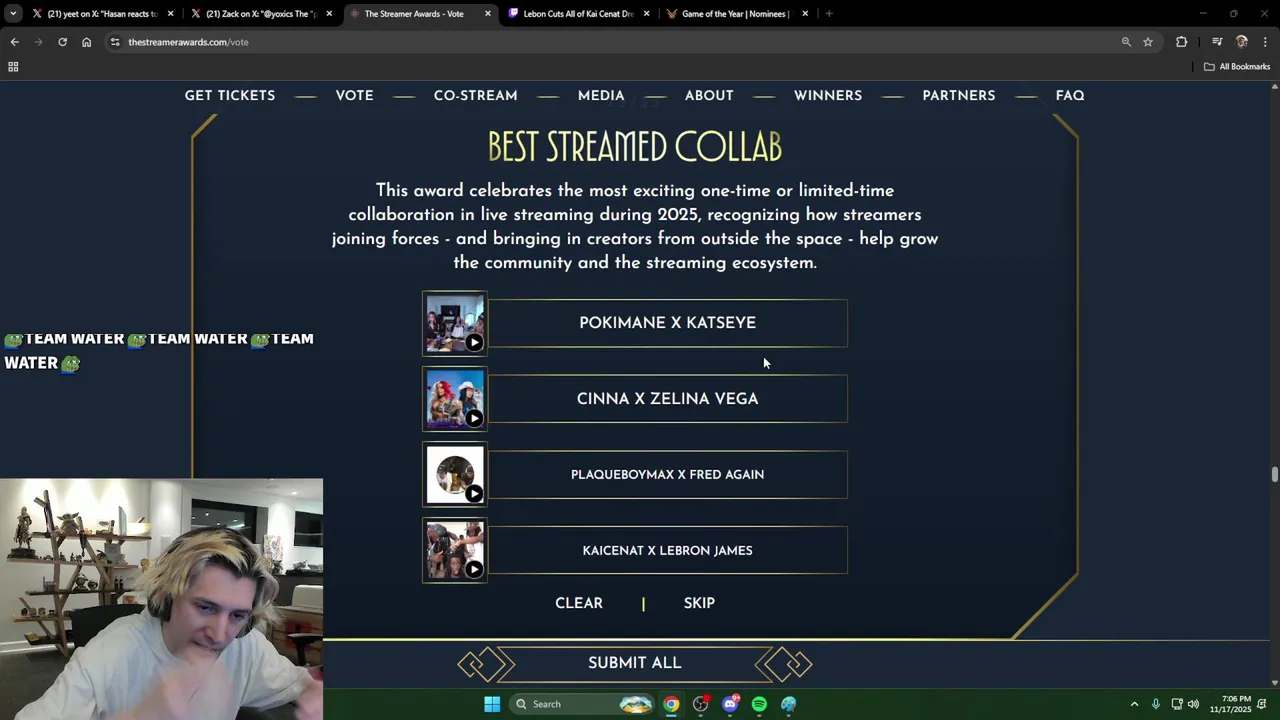Close the 'Game of the Year' tab
Viewport: 1280px width, 720px height.
[x=805, y=14]
